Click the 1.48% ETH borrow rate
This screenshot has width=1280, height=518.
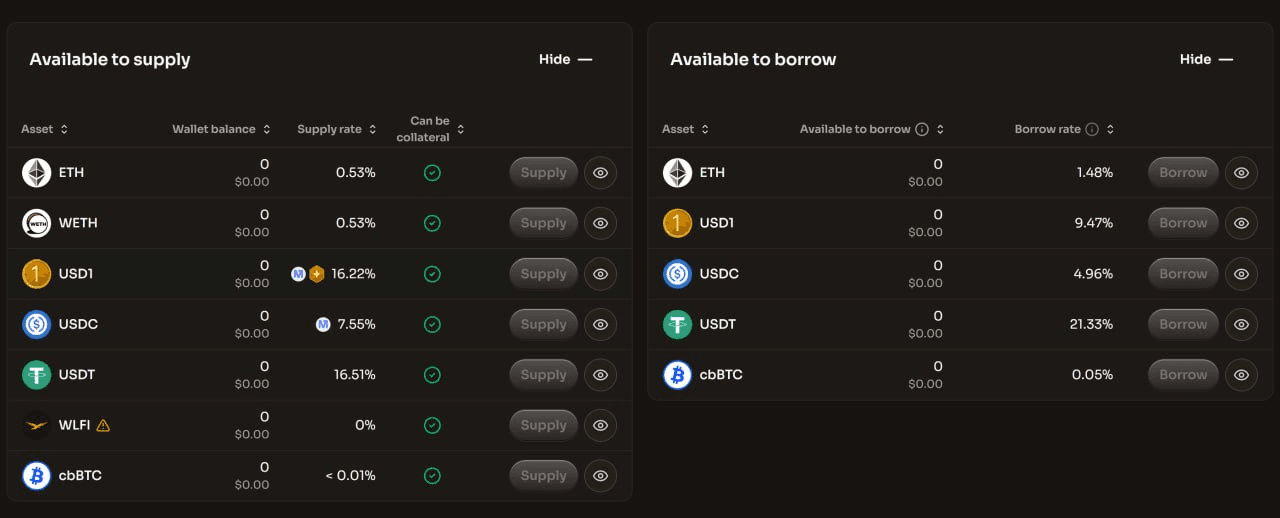(1095, 173)
